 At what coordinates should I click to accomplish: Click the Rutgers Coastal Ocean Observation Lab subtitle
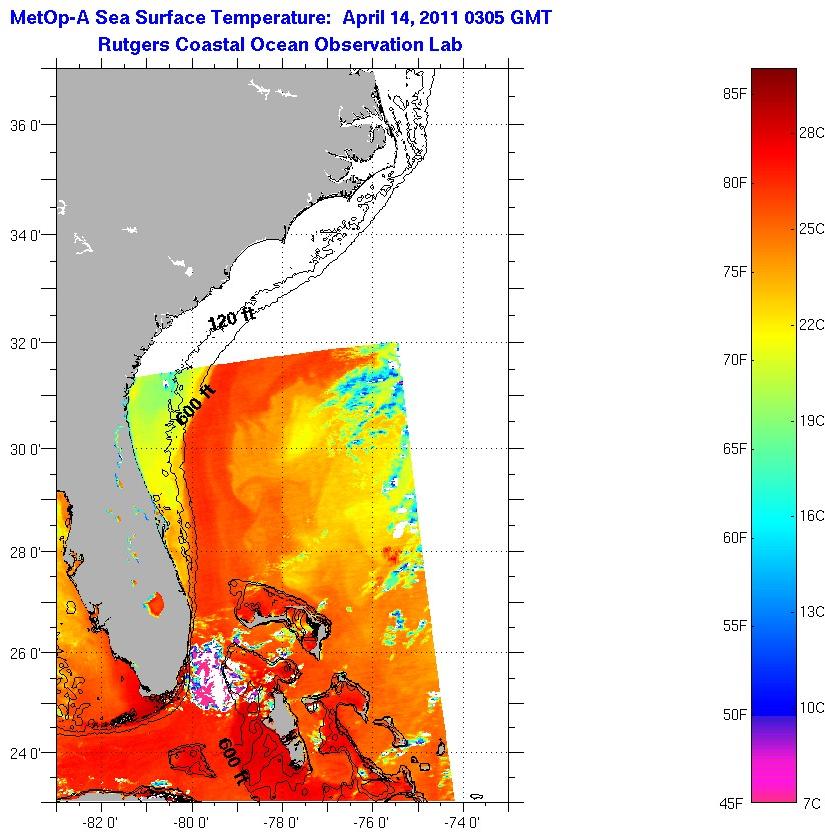click(280, 45)
